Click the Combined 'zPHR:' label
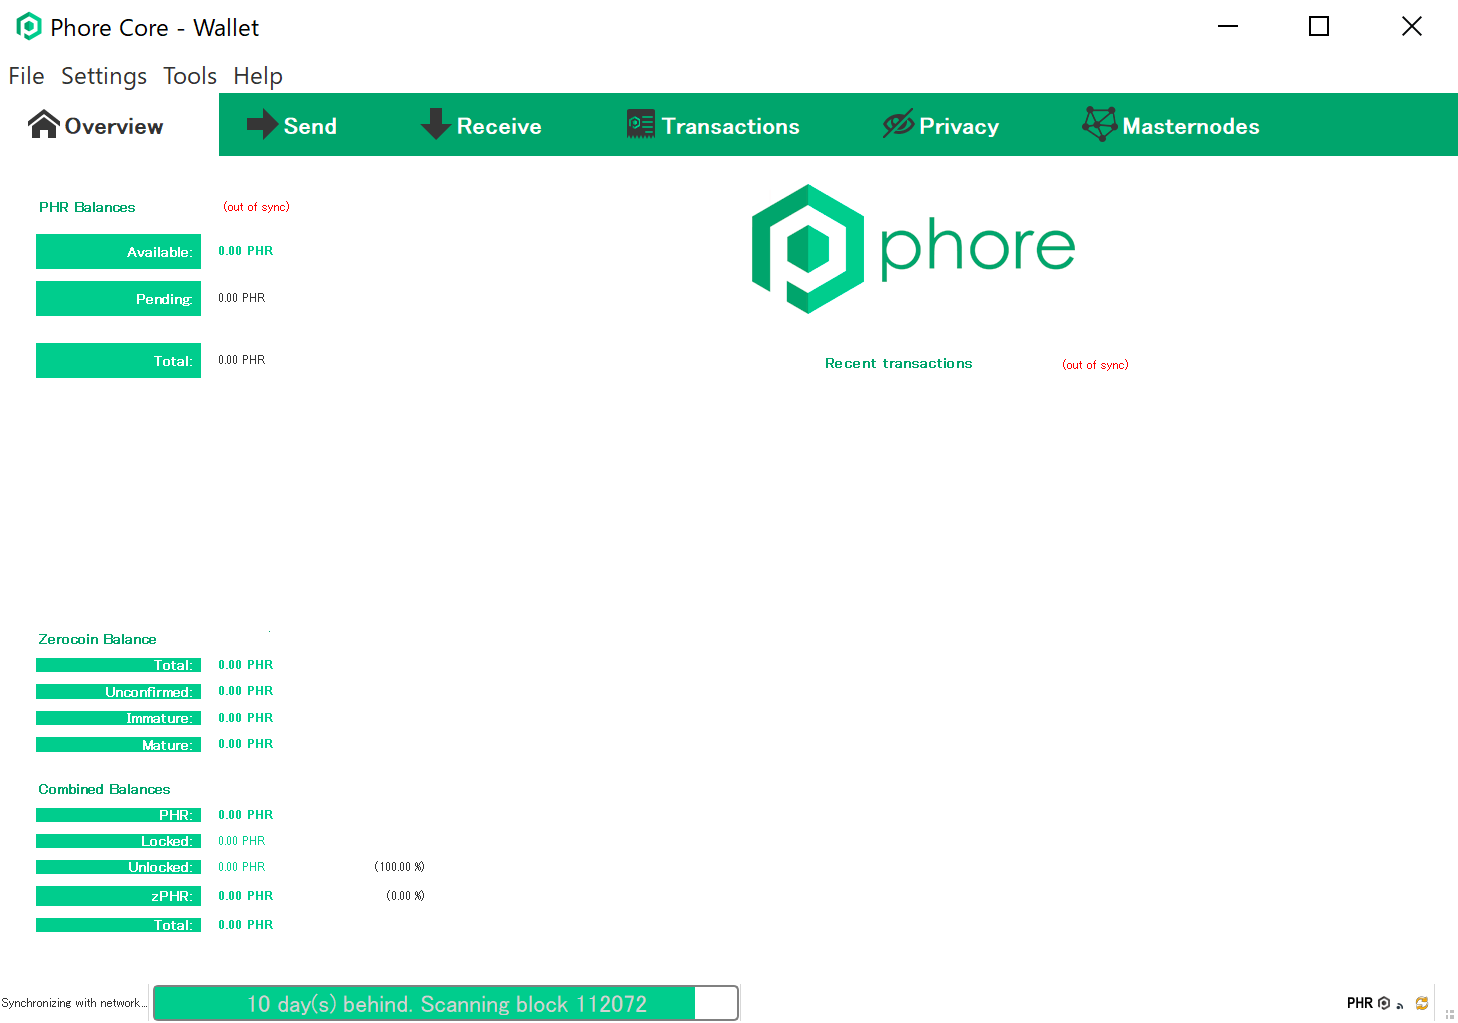 pyautogui.click(x=118, y=896)
